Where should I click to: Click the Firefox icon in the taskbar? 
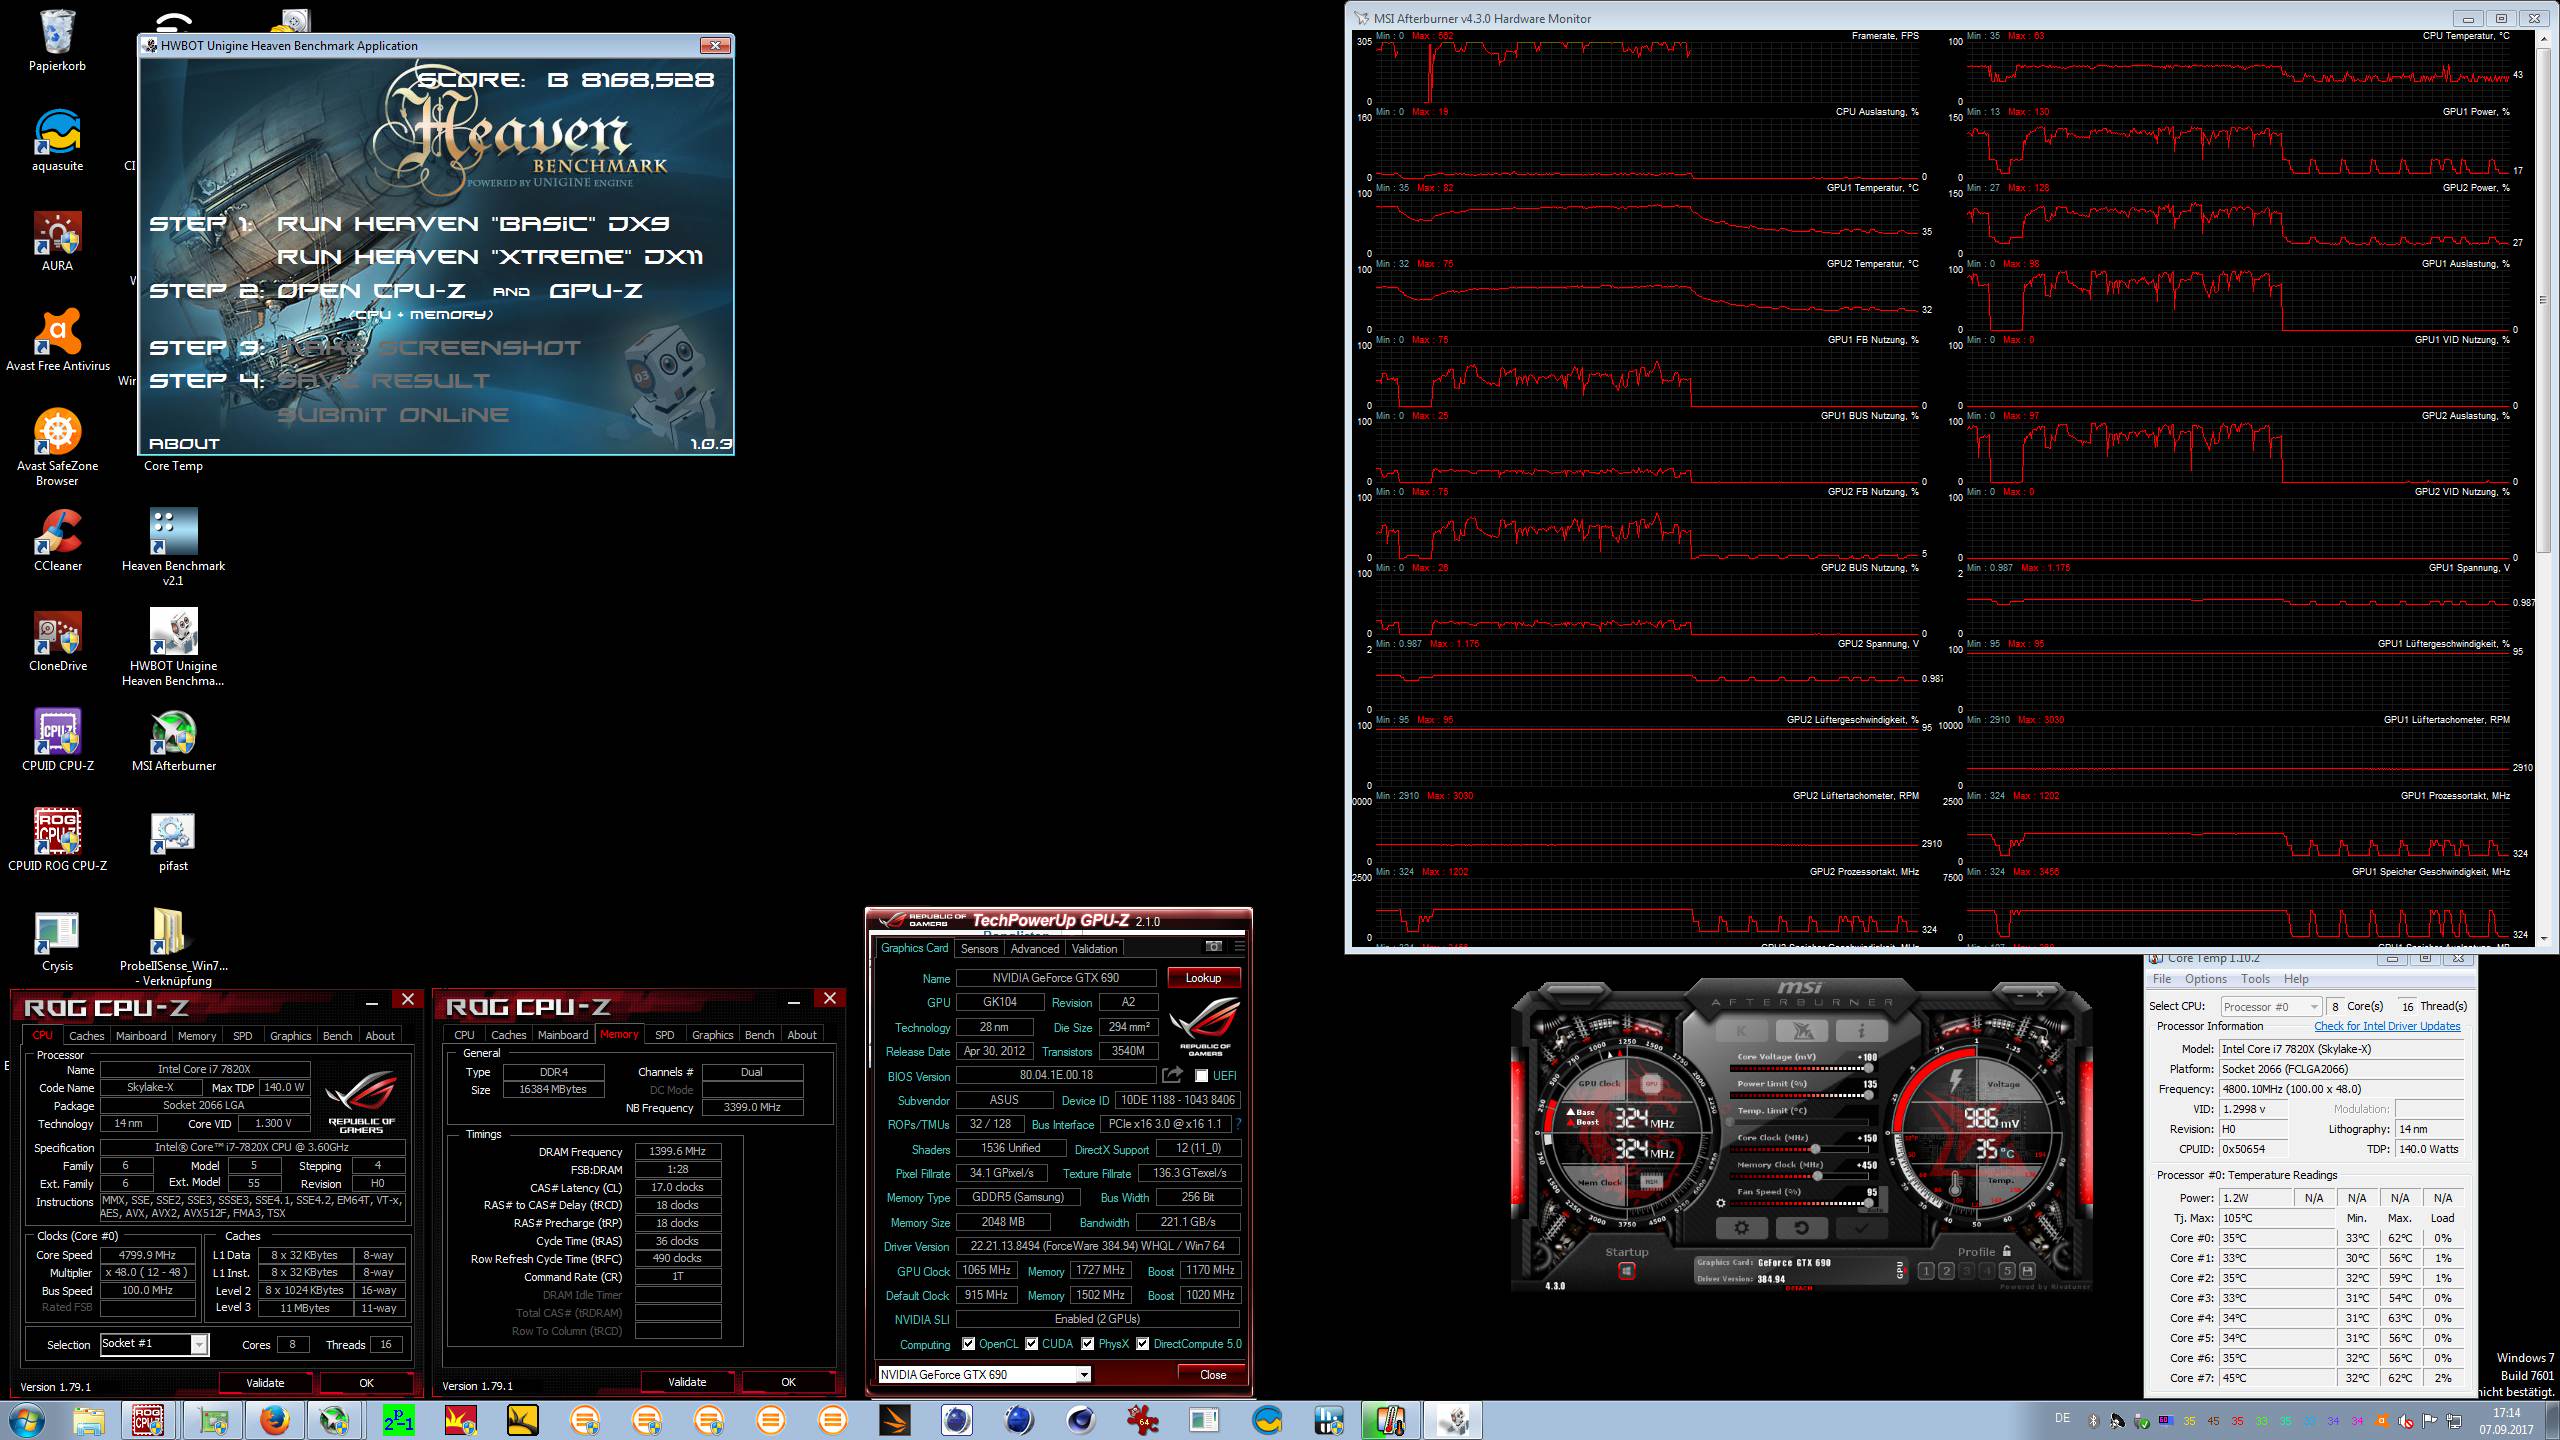[x=273, y=1420]
